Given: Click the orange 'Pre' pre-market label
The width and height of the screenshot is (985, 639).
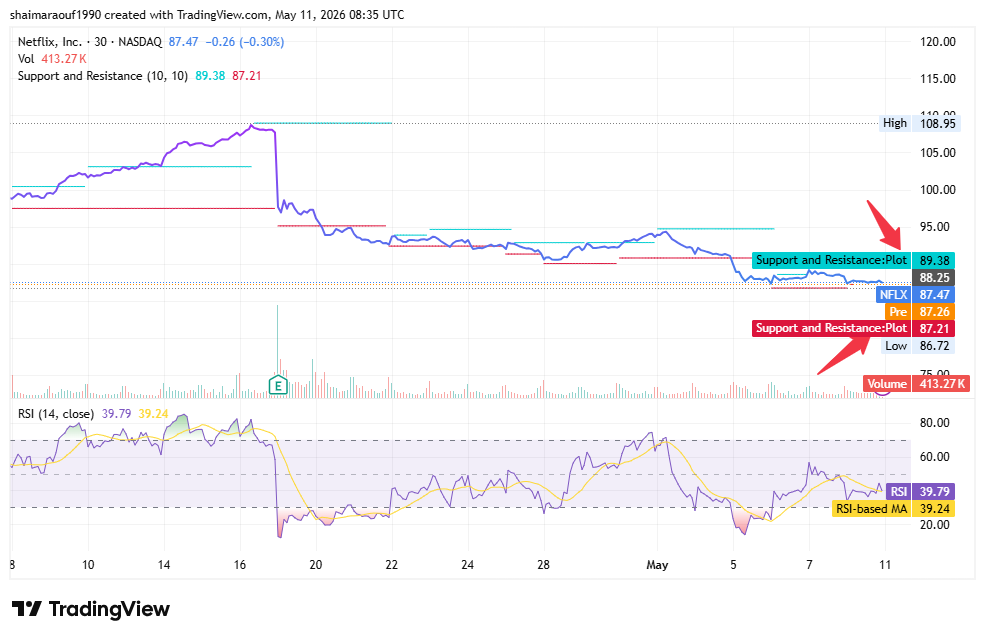Looking at the screenshot, I should click(898, 312).
